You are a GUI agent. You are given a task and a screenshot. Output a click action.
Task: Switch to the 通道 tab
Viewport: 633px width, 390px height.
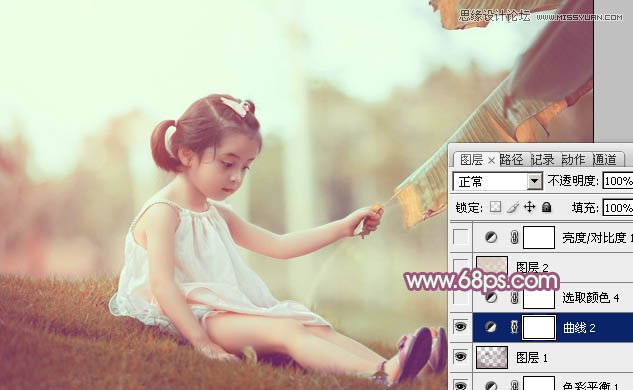pos(604,160)
